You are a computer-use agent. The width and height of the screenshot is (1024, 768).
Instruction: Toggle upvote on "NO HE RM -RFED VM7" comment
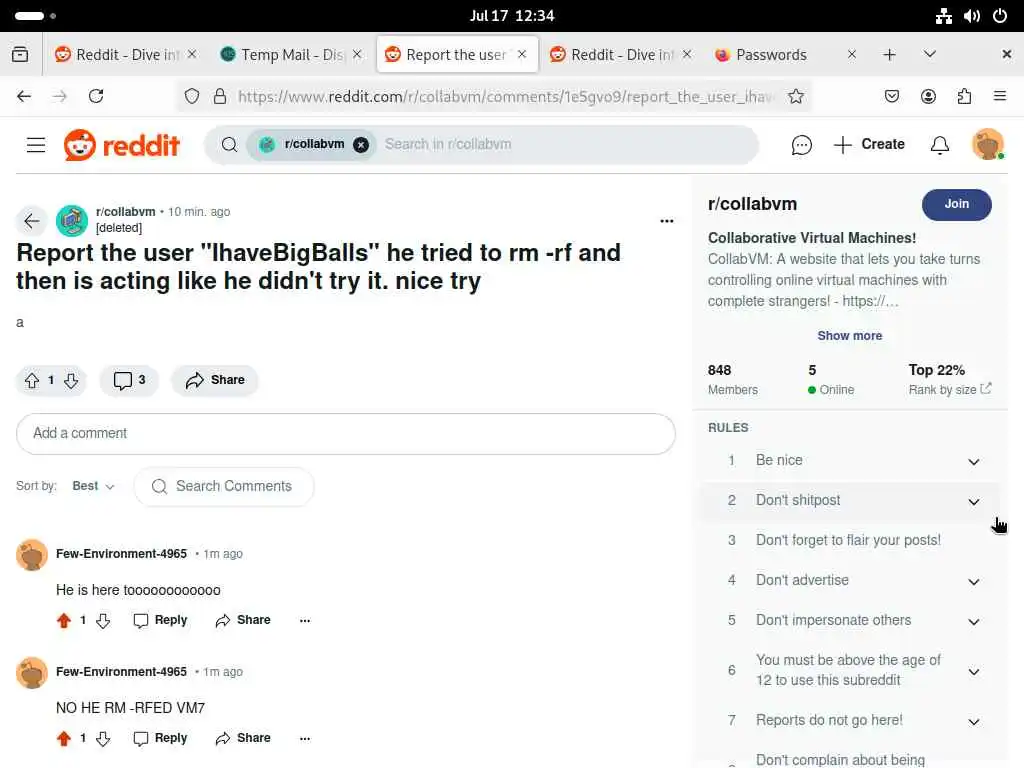point(64,739)
